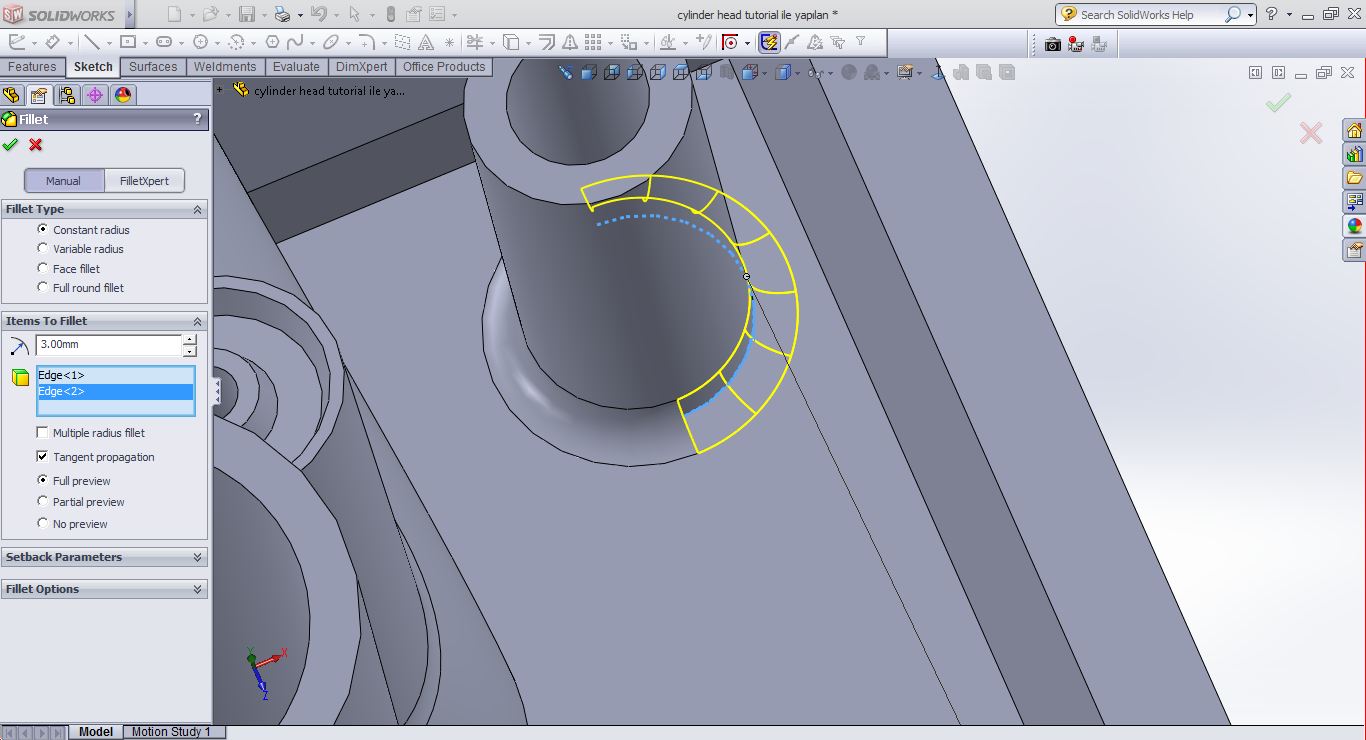Confirm the fillet with the green checkmark

click(x=12, y=145)
